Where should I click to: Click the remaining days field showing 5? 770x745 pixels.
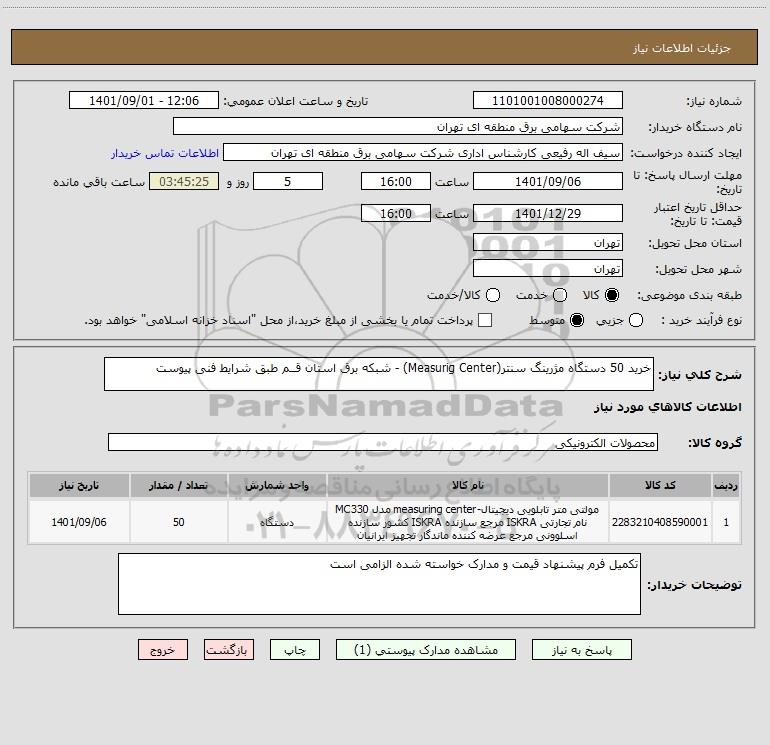click(288, 181)
